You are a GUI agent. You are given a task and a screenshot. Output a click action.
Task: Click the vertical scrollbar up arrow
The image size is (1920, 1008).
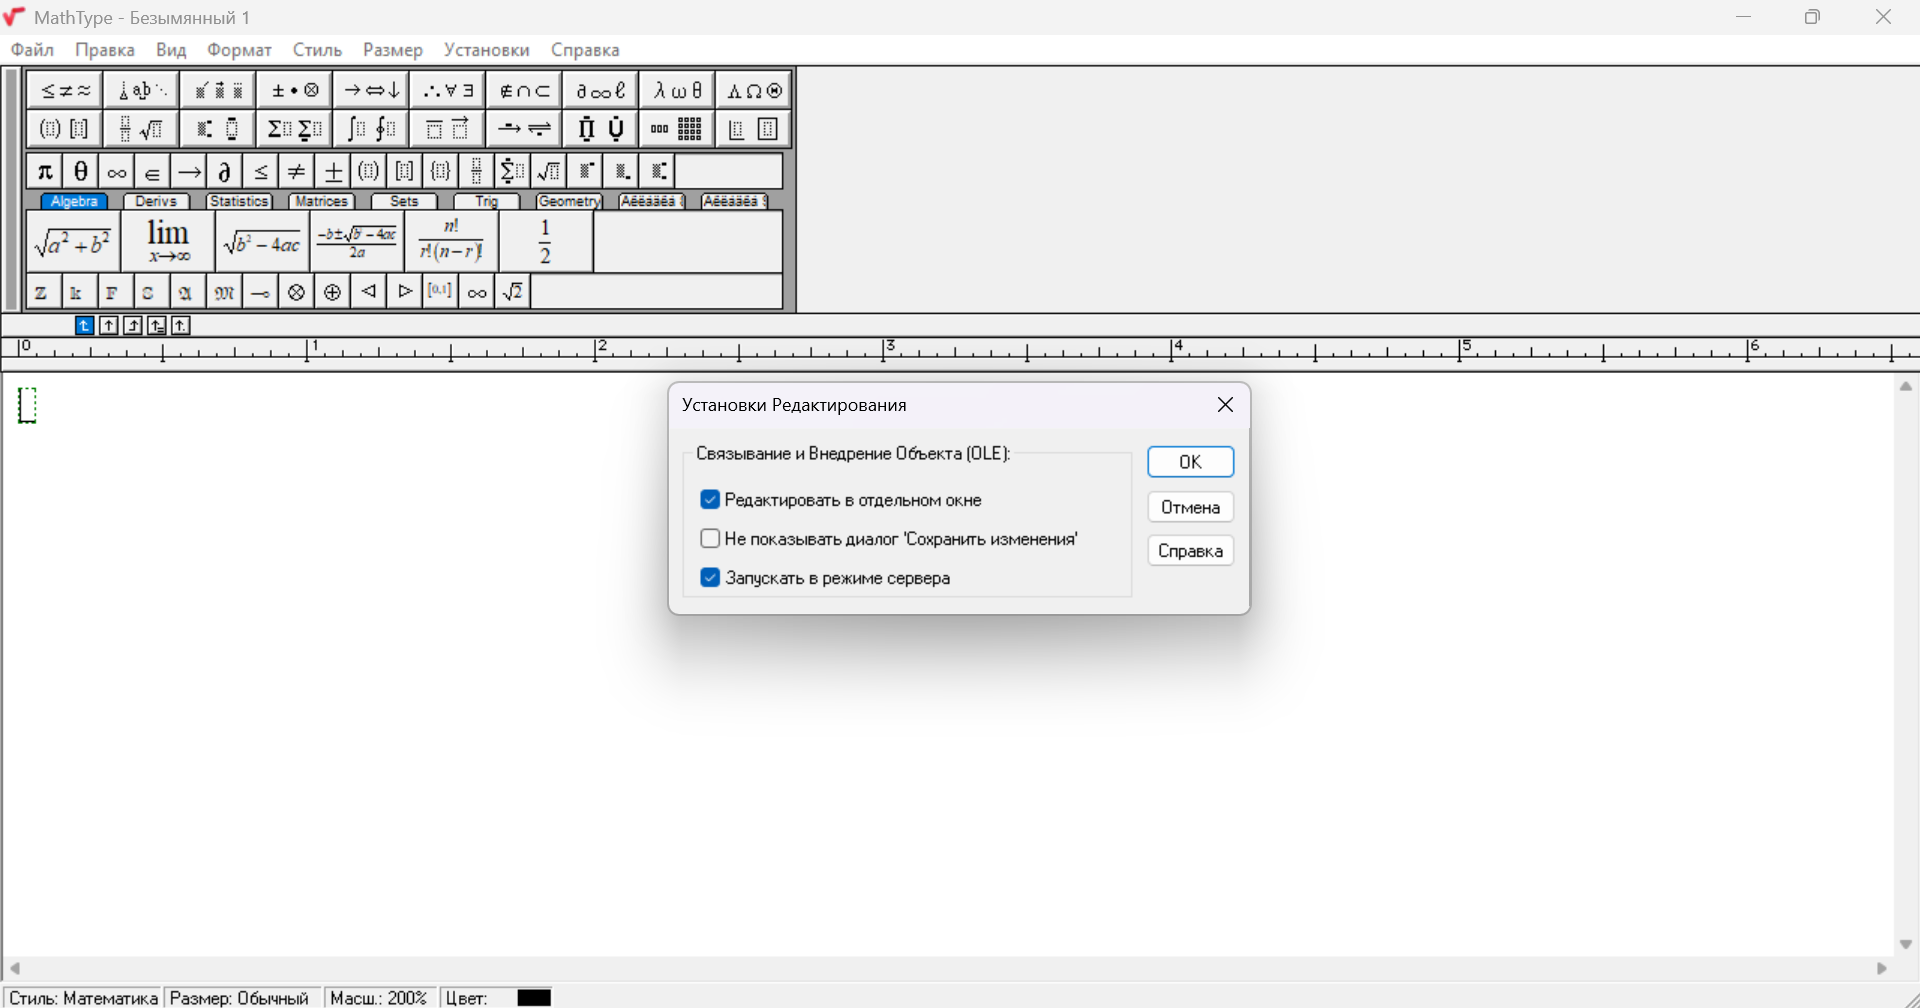tap(1906, 387)
